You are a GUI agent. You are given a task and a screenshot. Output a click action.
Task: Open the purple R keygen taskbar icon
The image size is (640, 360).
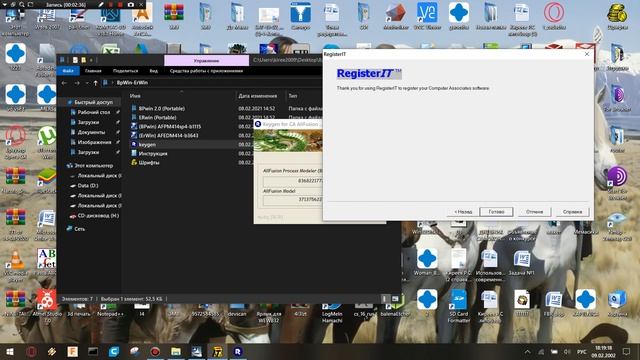point(238,351)
